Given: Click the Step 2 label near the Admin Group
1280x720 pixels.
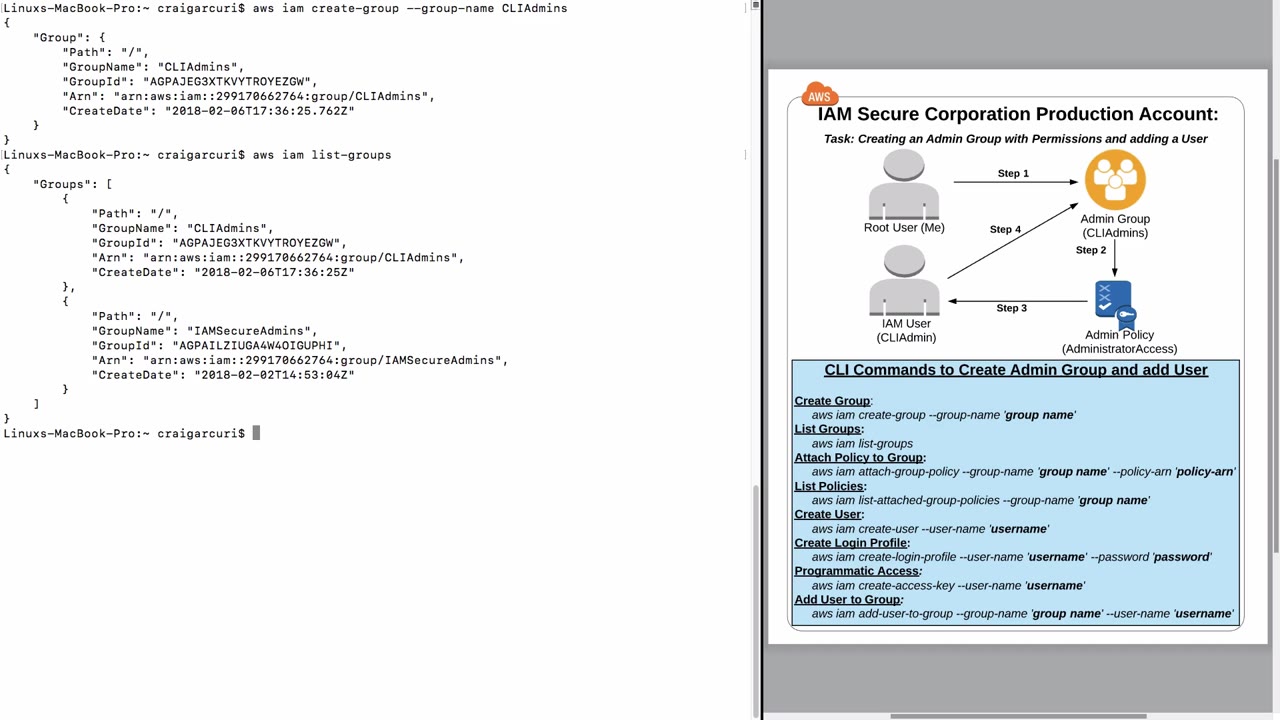Looking at the screenshot, I should pyautogui.click(x=1091, y=250).
